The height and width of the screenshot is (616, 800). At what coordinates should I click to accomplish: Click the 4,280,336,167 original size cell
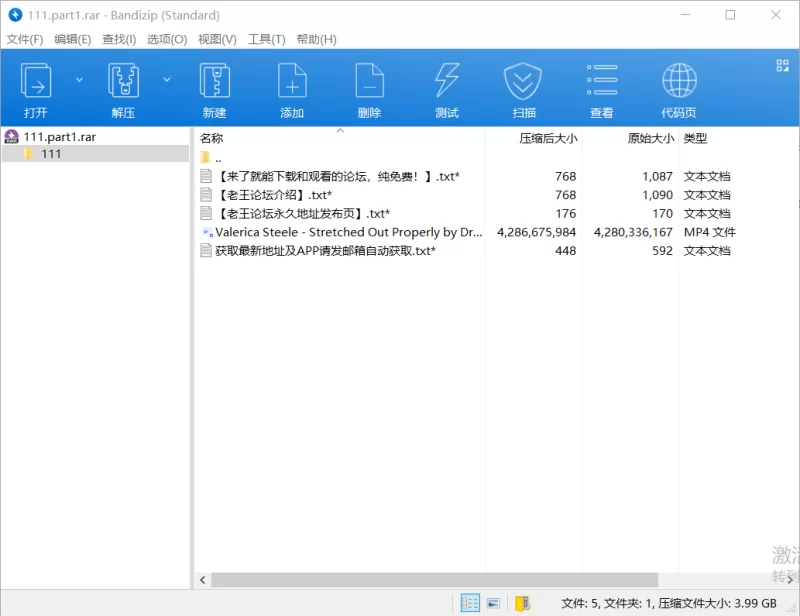tap(633, 232)
